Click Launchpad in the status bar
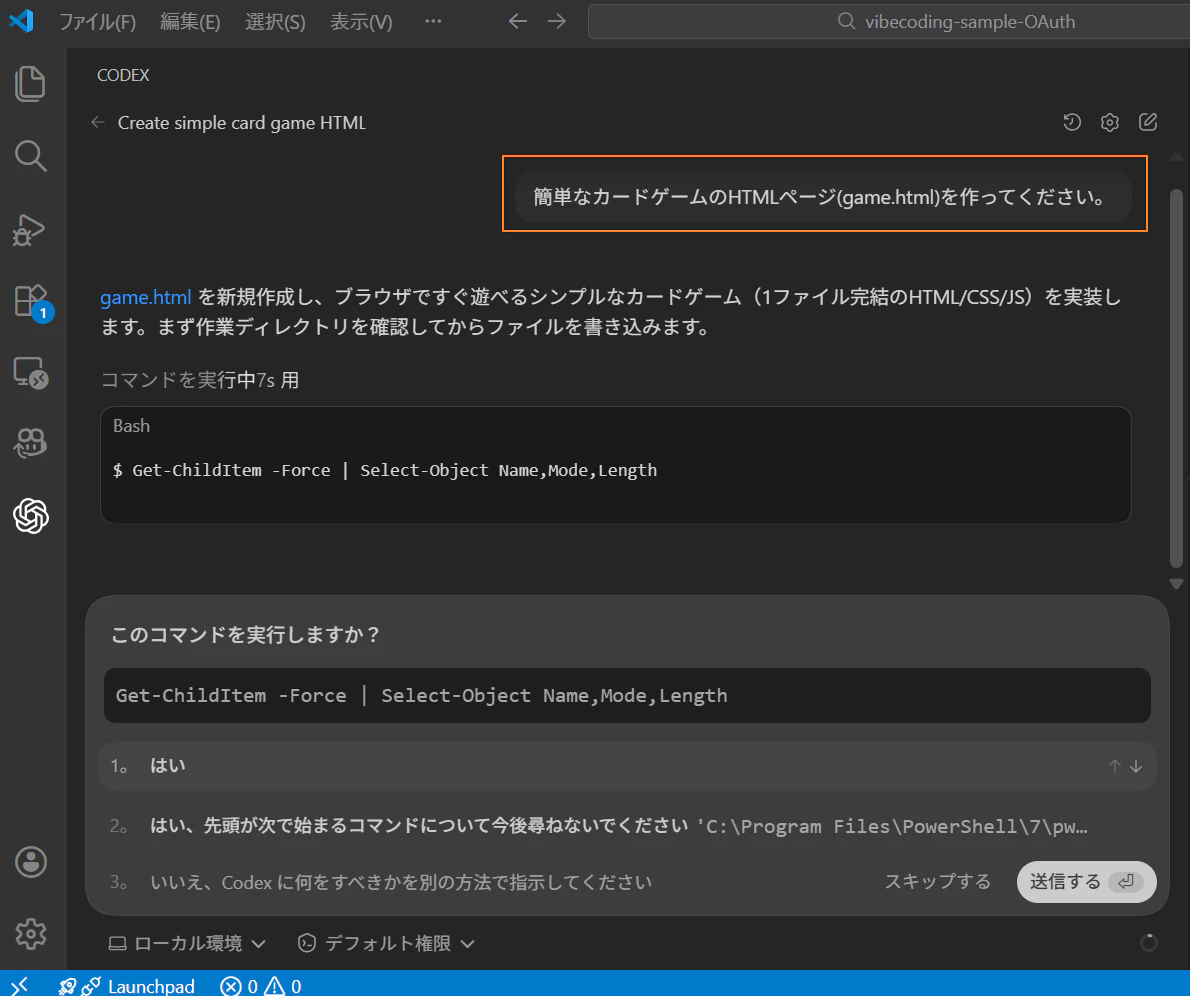The width and height of the screenshot is (1190, 996). pyautogui.click(x=151, y=986)
